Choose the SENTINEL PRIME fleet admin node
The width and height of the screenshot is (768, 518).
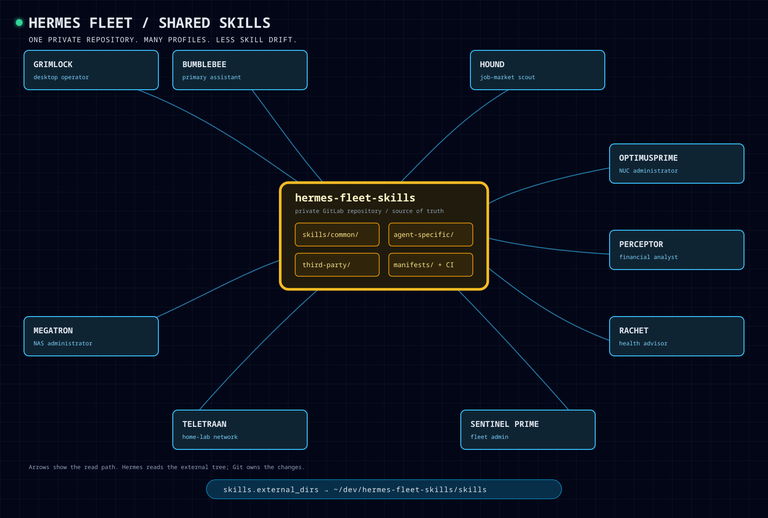(528, 430)
